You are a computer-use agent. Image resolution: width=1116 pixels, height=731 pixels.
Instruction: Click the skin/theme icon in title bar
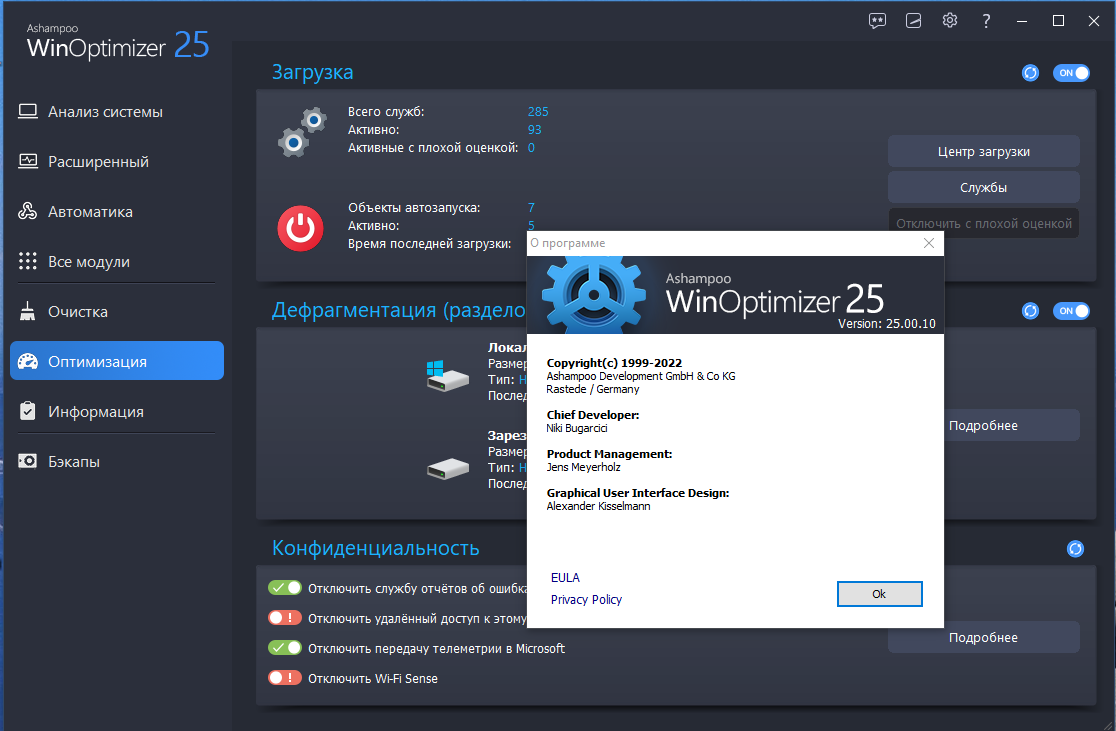tap(913, 21)
